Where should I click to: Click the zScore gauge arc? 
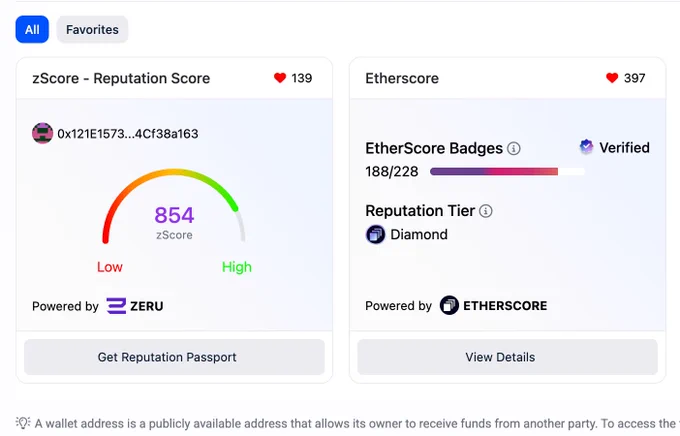(174, 205)
